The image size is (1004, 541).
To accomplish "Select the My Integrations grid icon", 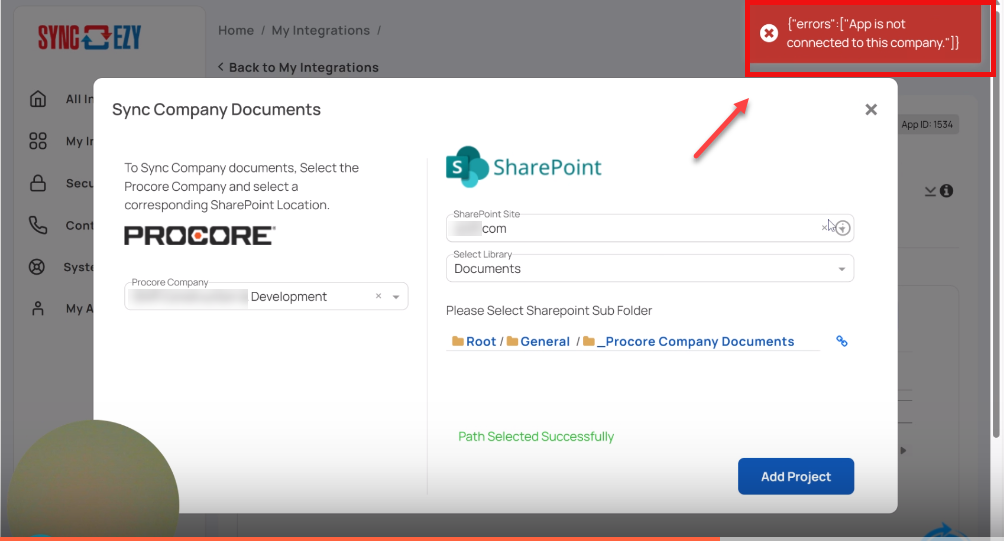I will [x=38, y=141].
